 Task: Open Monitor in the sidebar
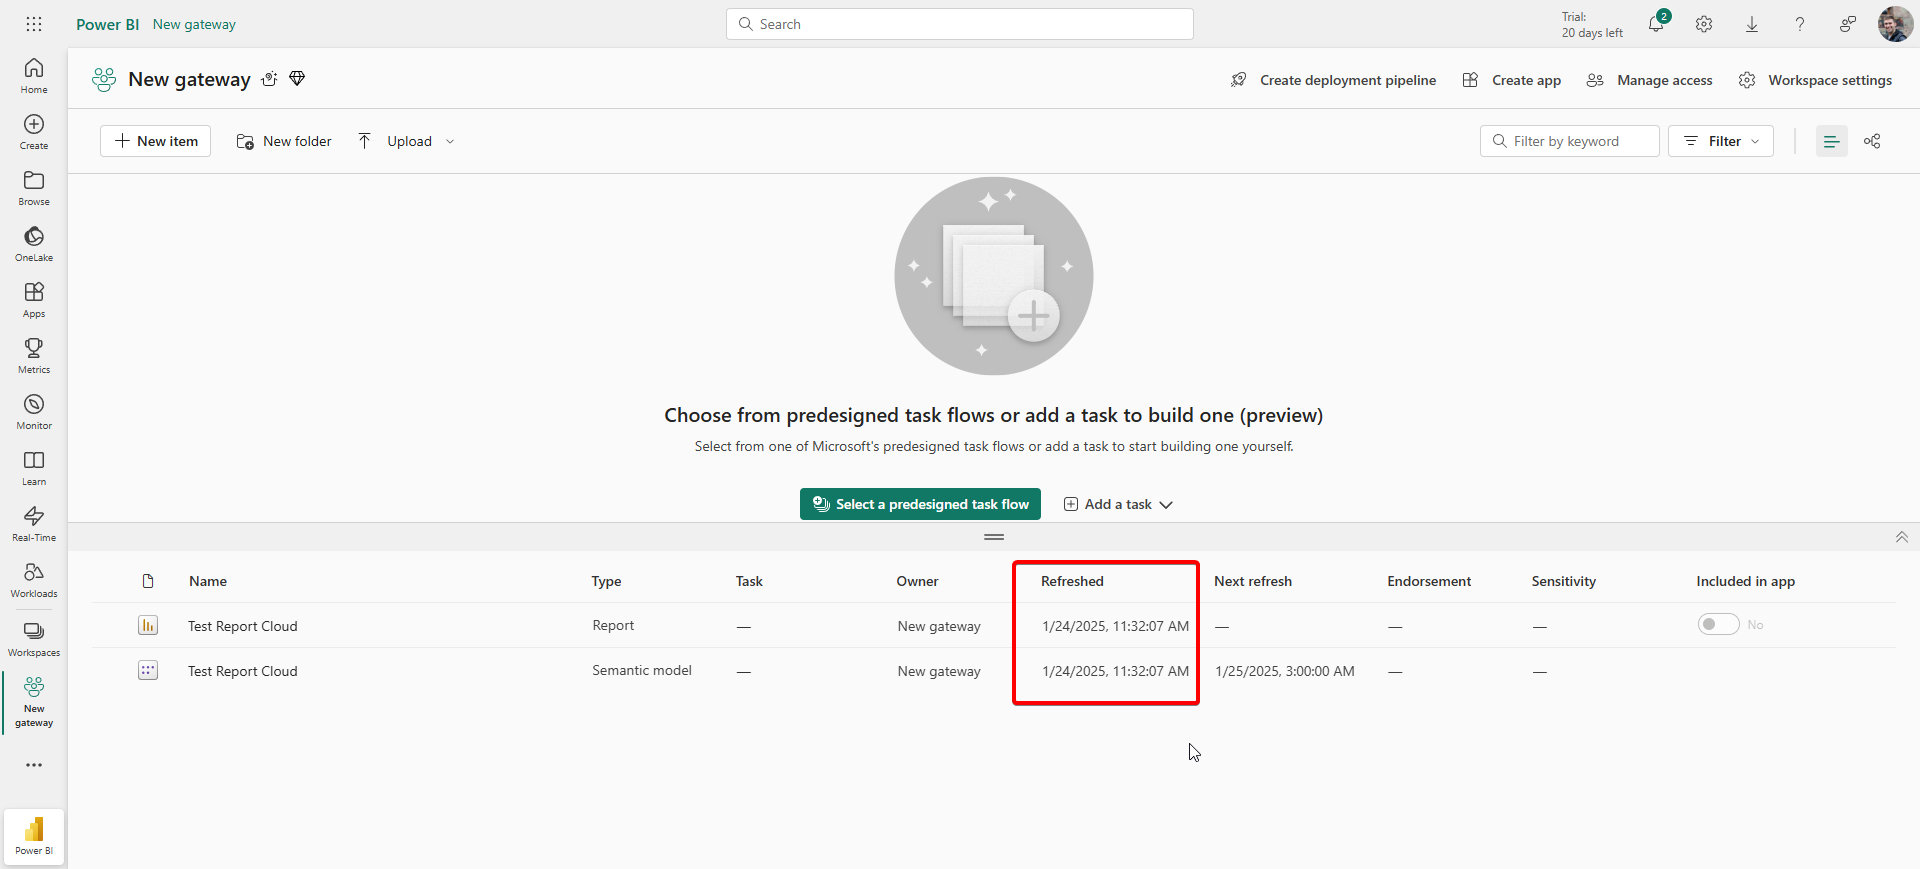pyautogui.click(x=34, y=412)
